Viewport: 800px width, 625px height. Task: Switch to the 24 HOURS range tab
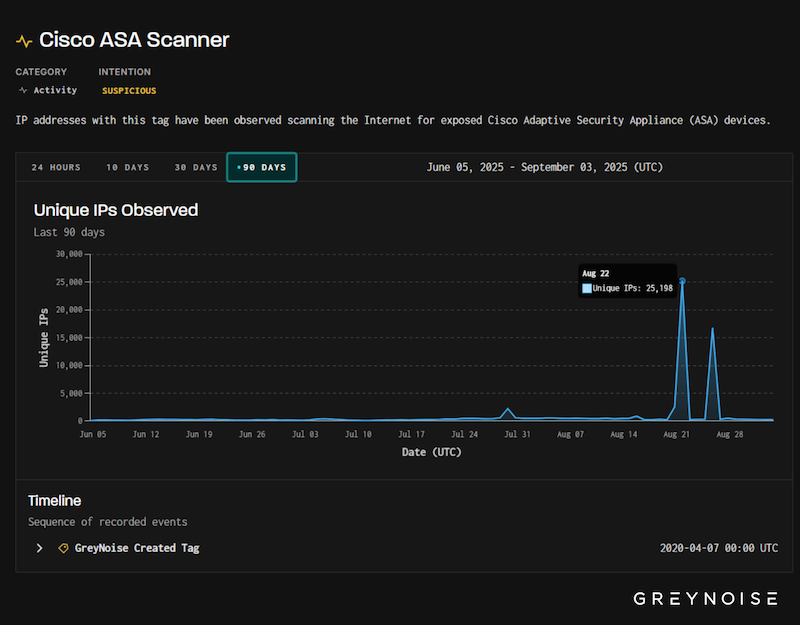(56, 167)
